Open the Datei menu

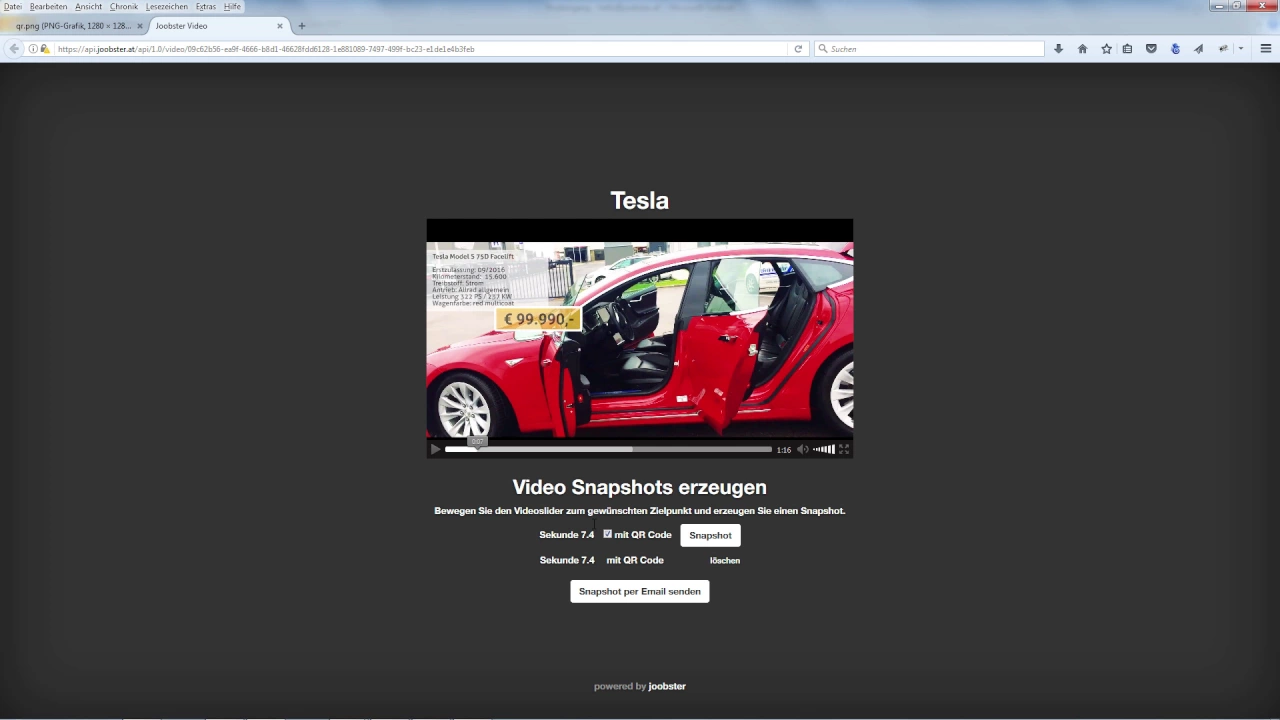[12, 7]
